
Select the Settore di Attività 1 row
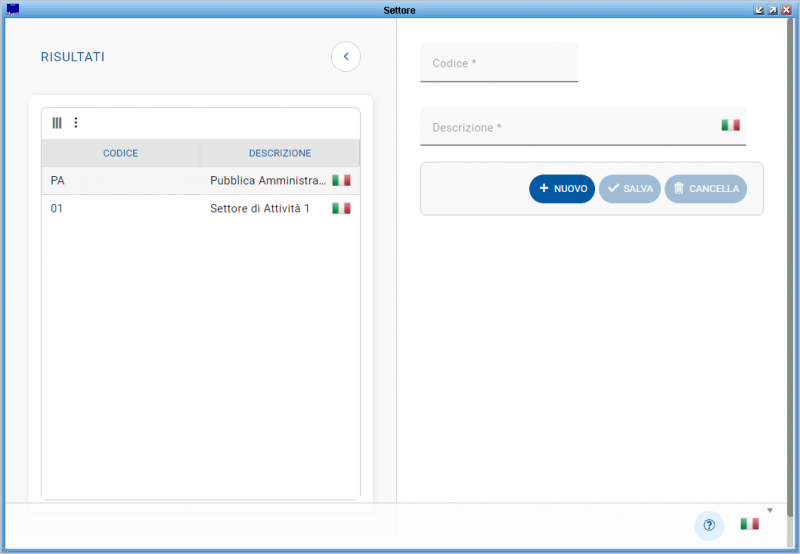(260, 208)
